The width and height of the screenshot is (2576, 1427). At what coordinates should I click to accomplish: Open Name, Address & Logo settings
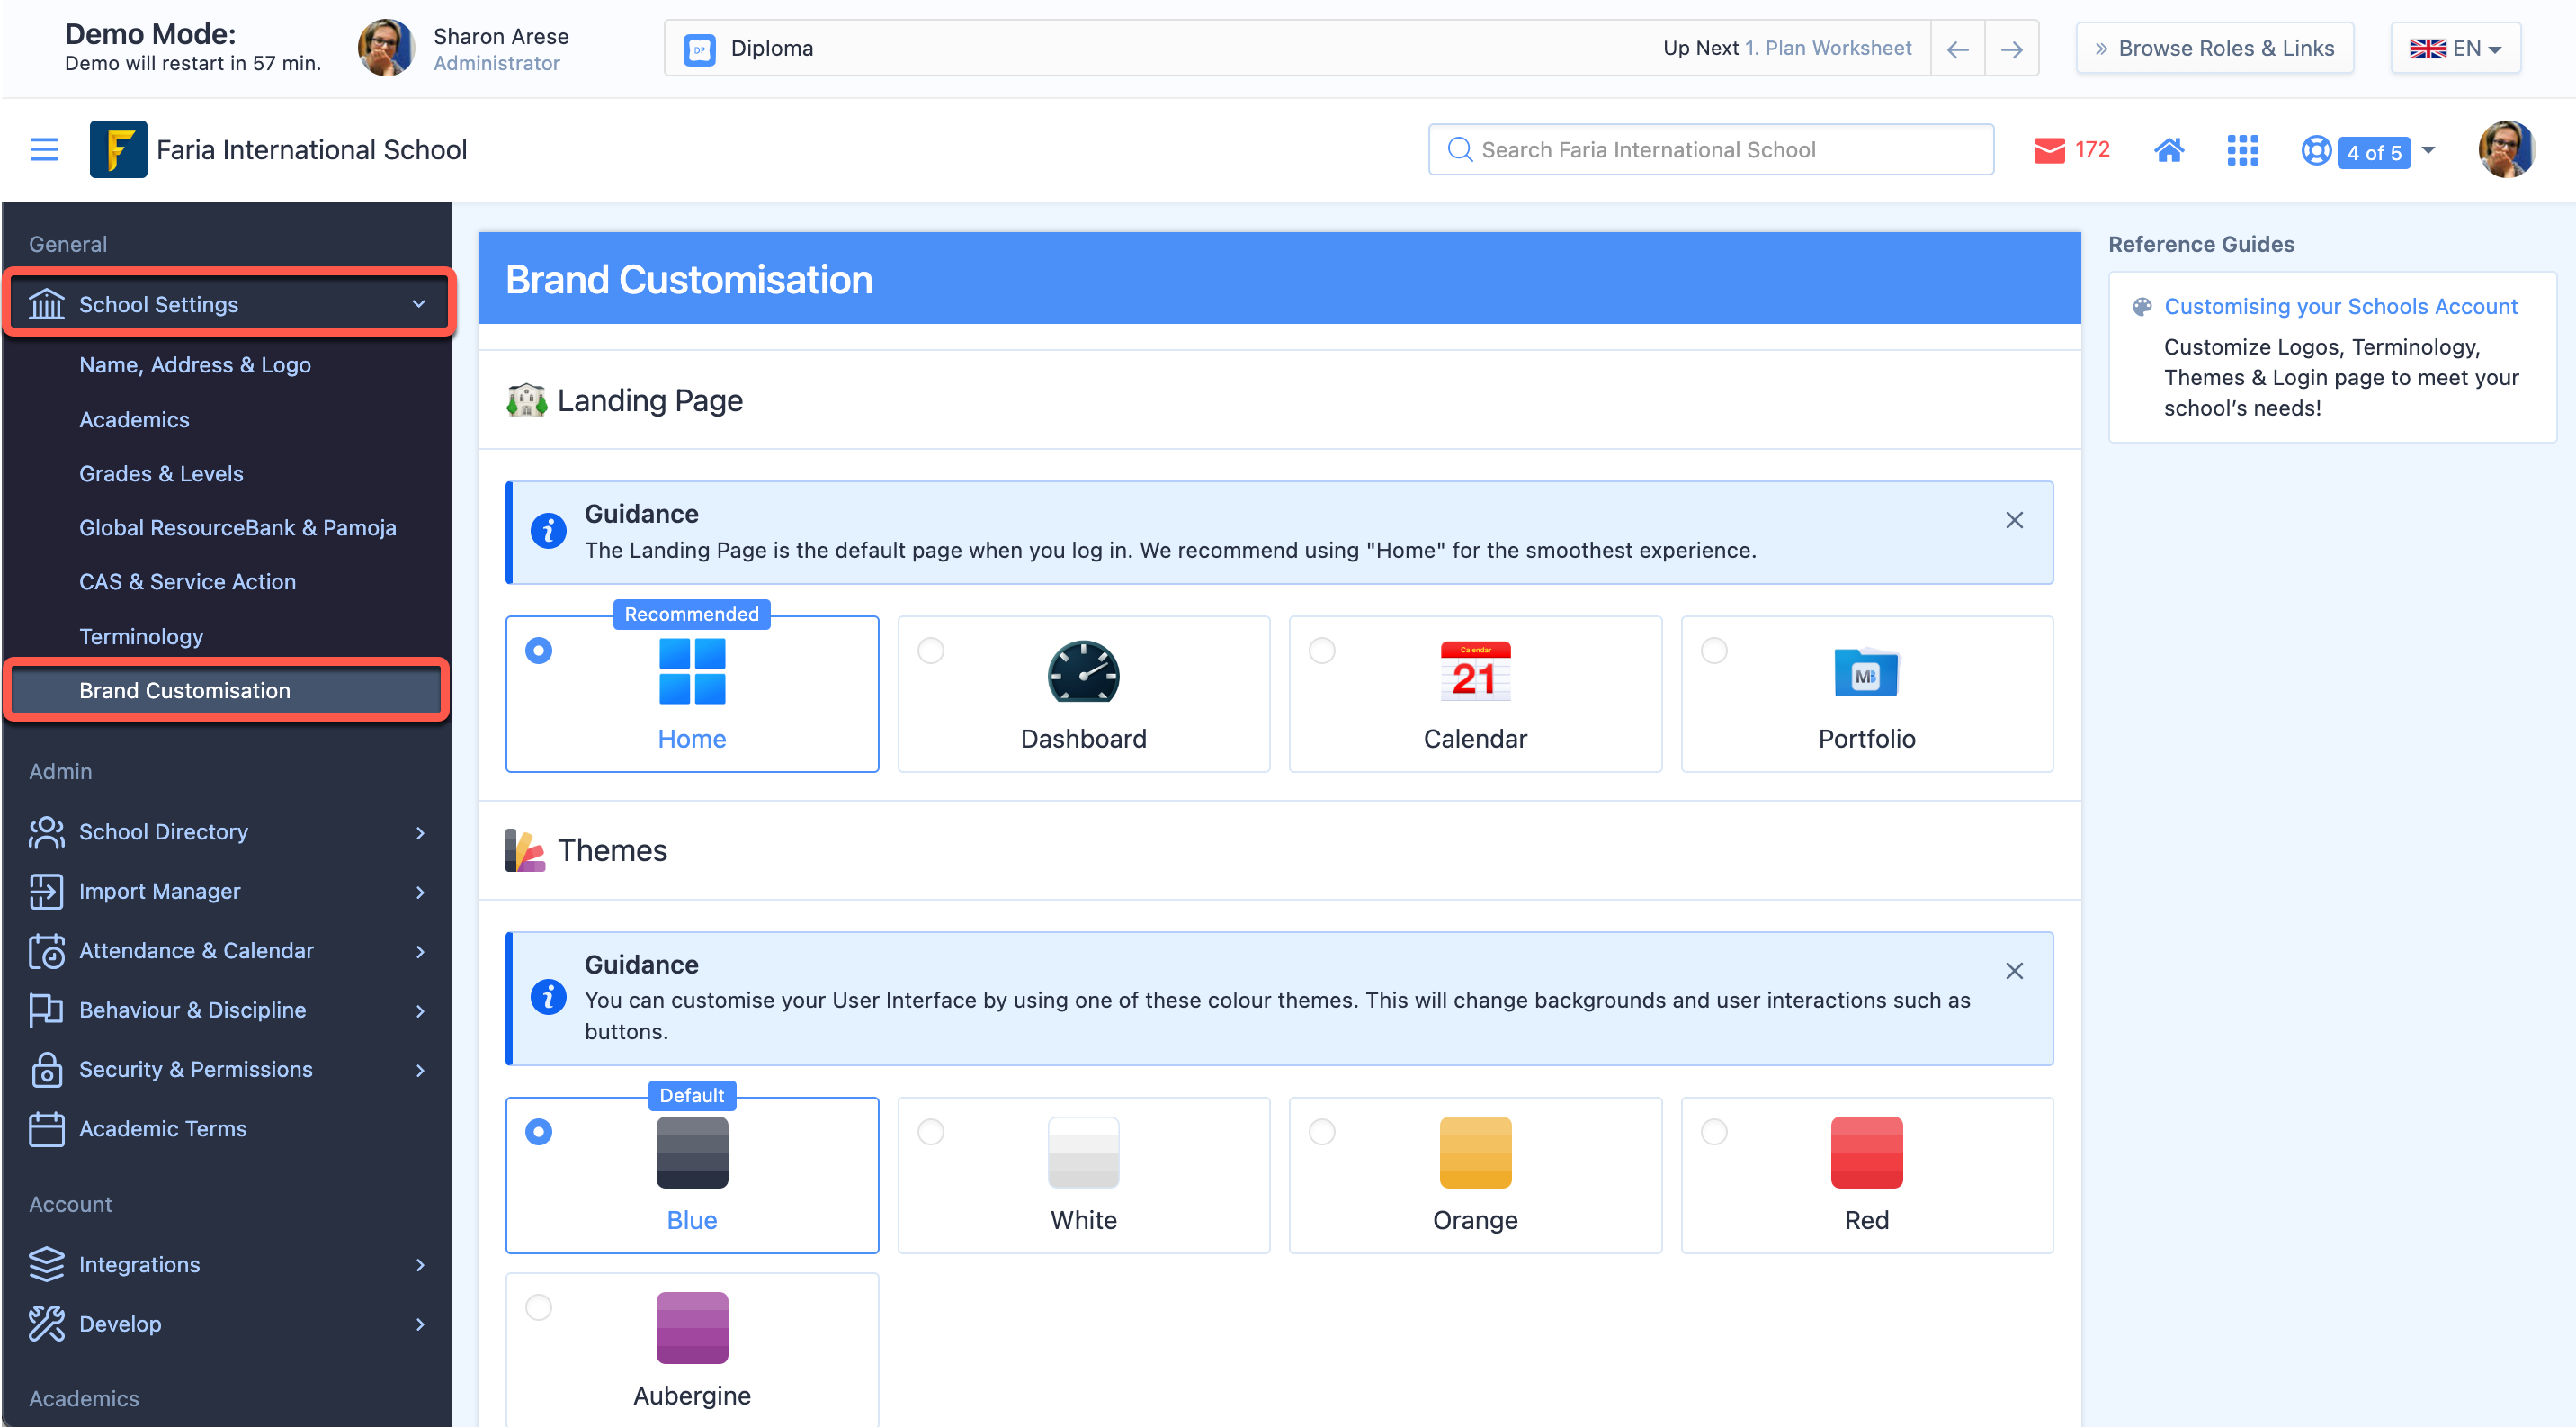(195, 365)
